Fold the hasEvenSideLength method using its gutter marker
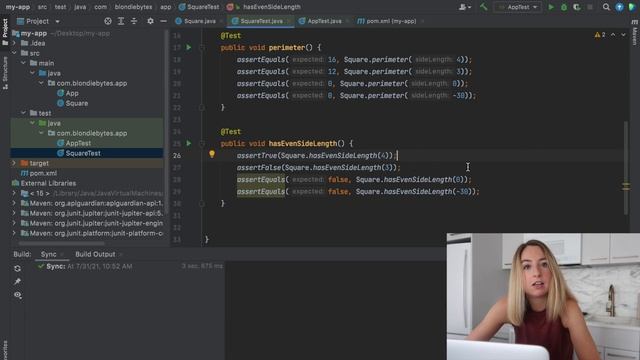640x360 pixels. pyautogui.click(x=202, y=144)
